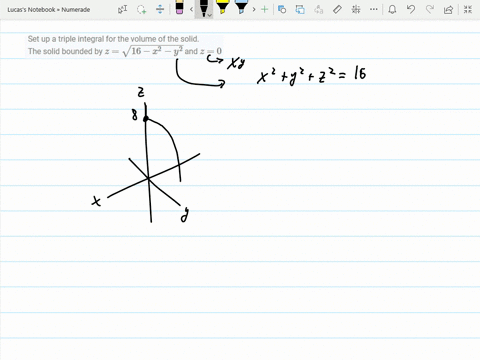Show more pens with right chevron
The height and width of the screenshot is (360, 480).
254,9
